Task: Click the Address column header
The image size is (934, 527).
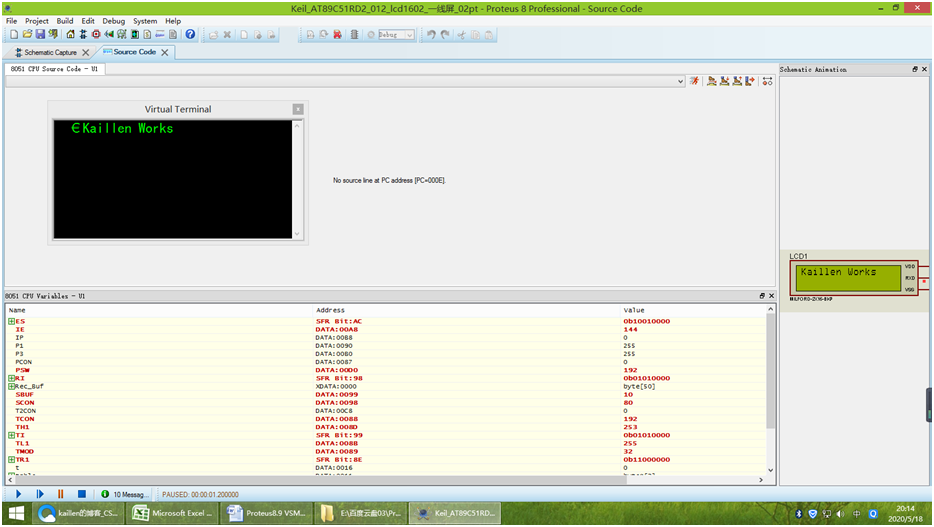Action: (331, 310)
